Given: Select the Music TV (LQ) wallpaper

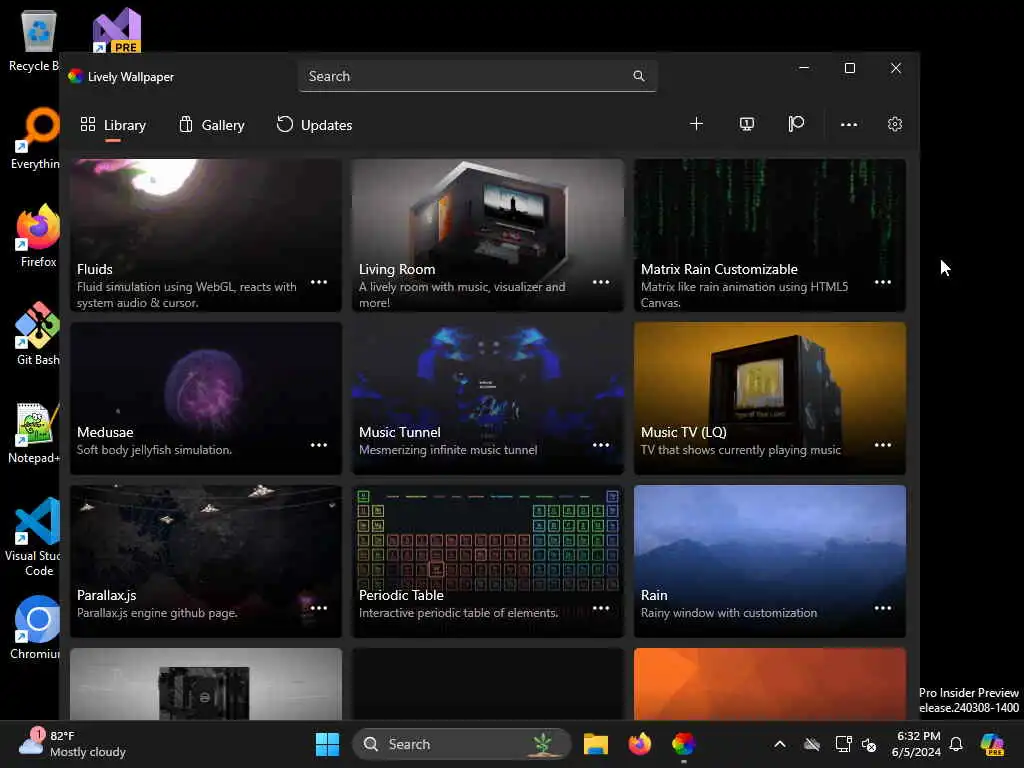Looking at the screenshot, I should (770, 398).
